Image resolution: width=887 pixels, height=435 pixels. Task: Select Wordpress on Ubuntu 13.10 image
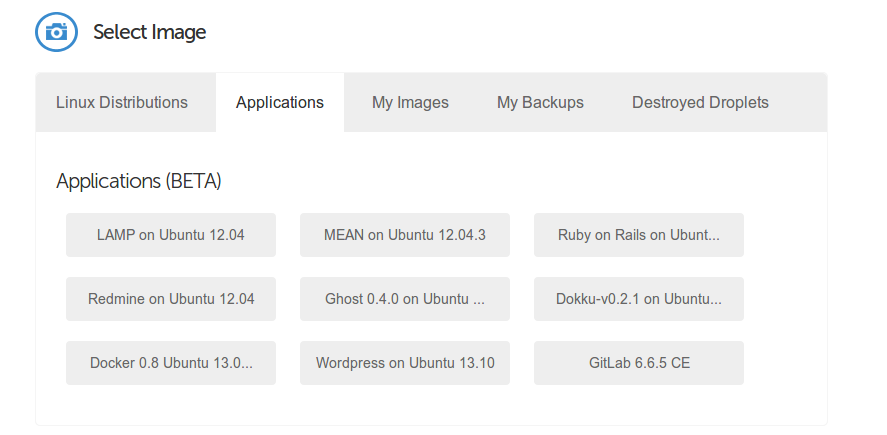(405, 363)
